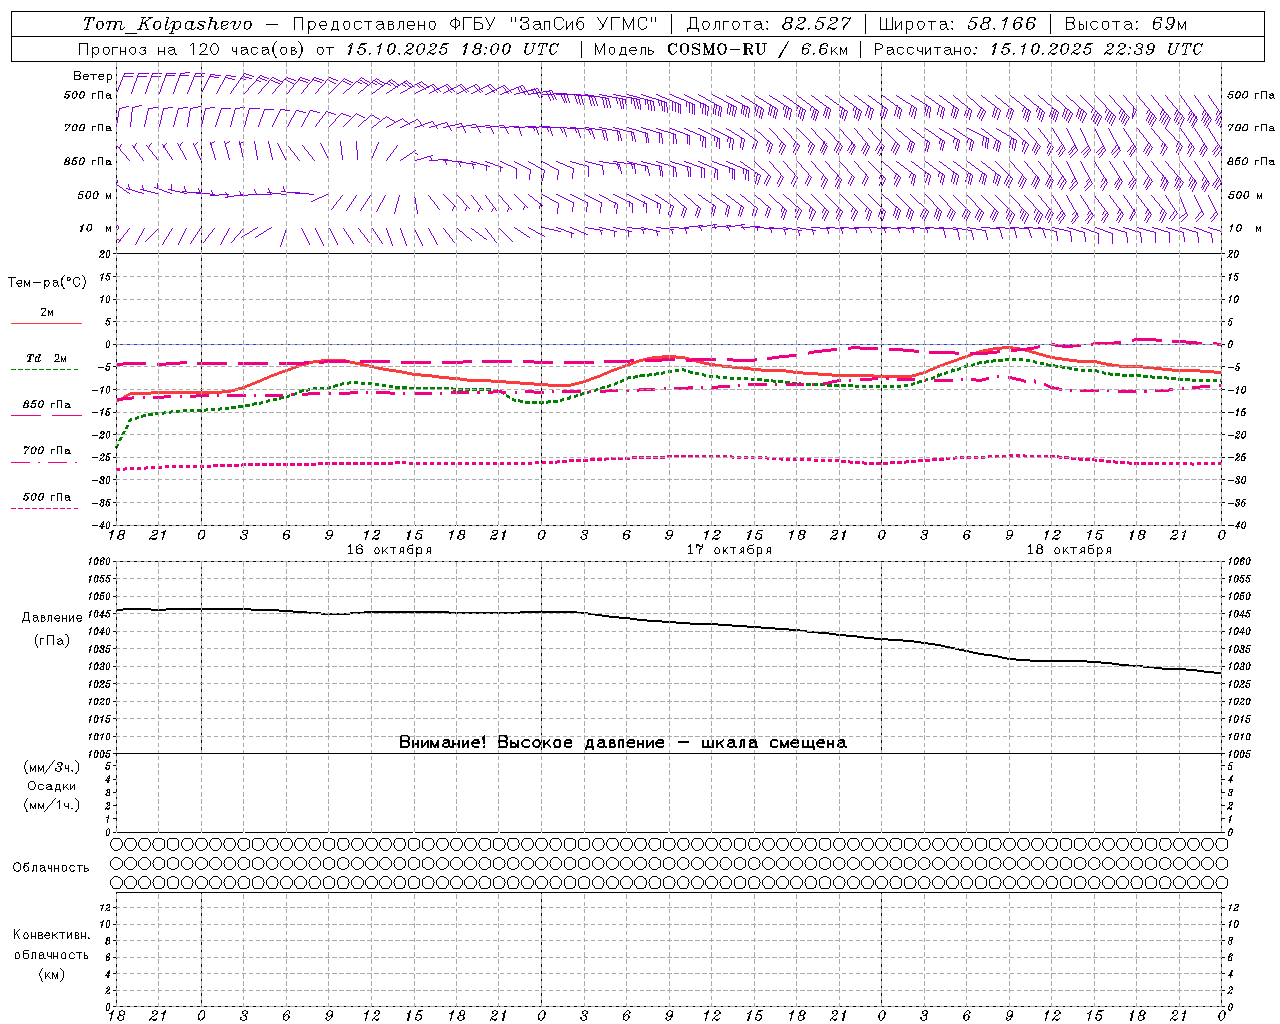Select the computed time 15.10.2025 22:39 UTC
Screen dimensions: 1280x1024
(1097, 49)
